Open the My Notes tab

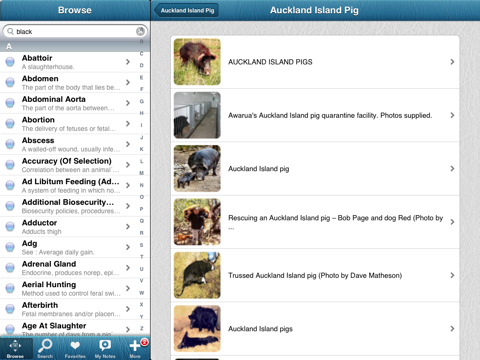pyautogui.click(x=105, y=349)
